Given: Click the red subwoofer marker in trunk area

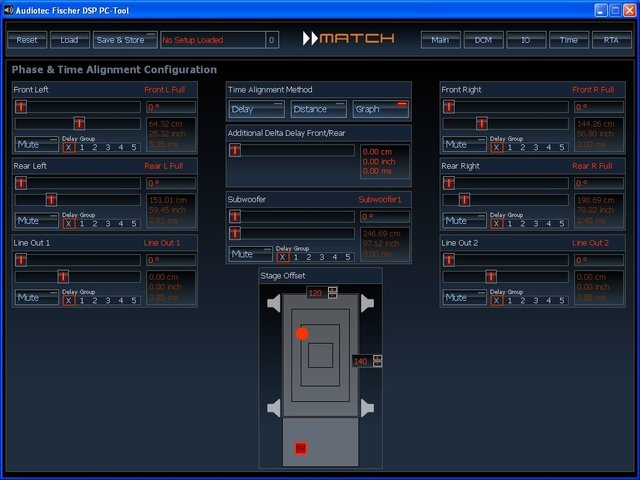Looking at the screenshot, I should click(x=300, y=449).
